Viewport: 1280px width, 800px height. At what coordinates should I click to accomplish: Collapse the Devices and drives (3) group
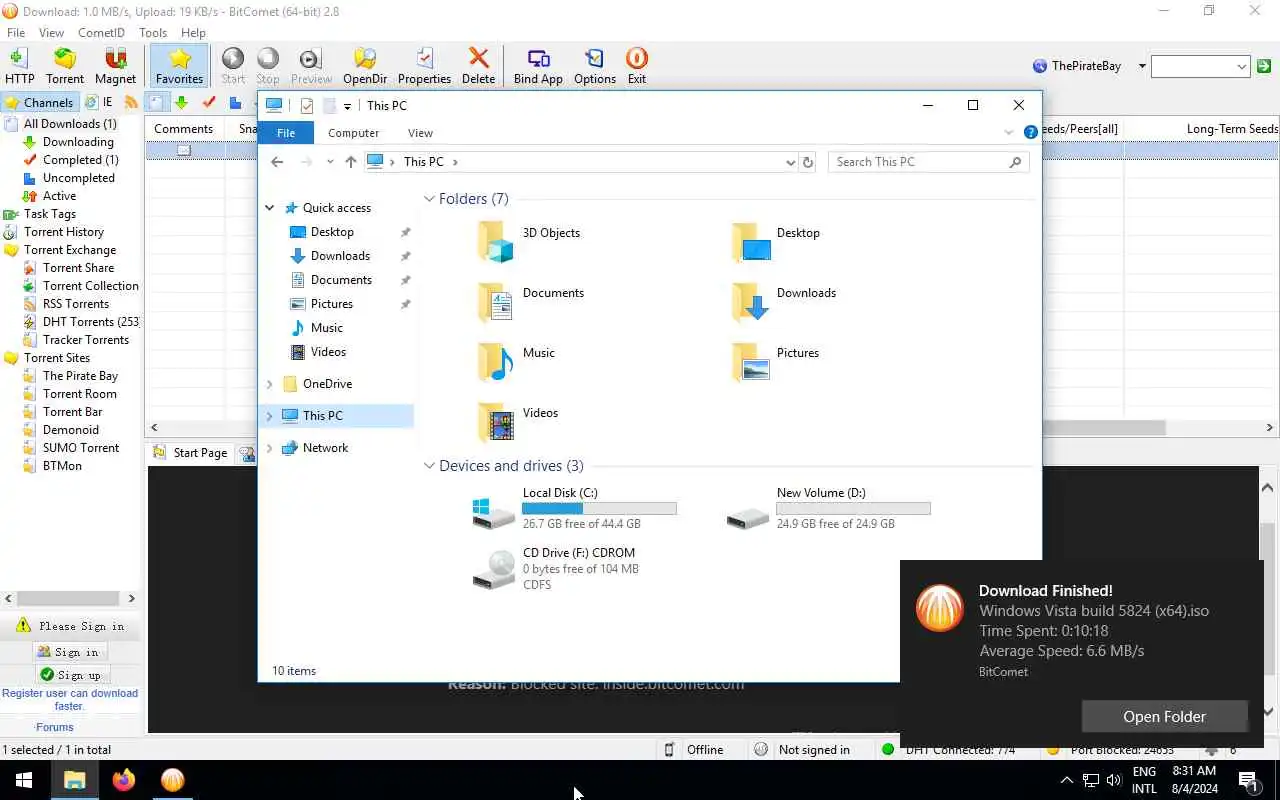[x=429, y=466]
